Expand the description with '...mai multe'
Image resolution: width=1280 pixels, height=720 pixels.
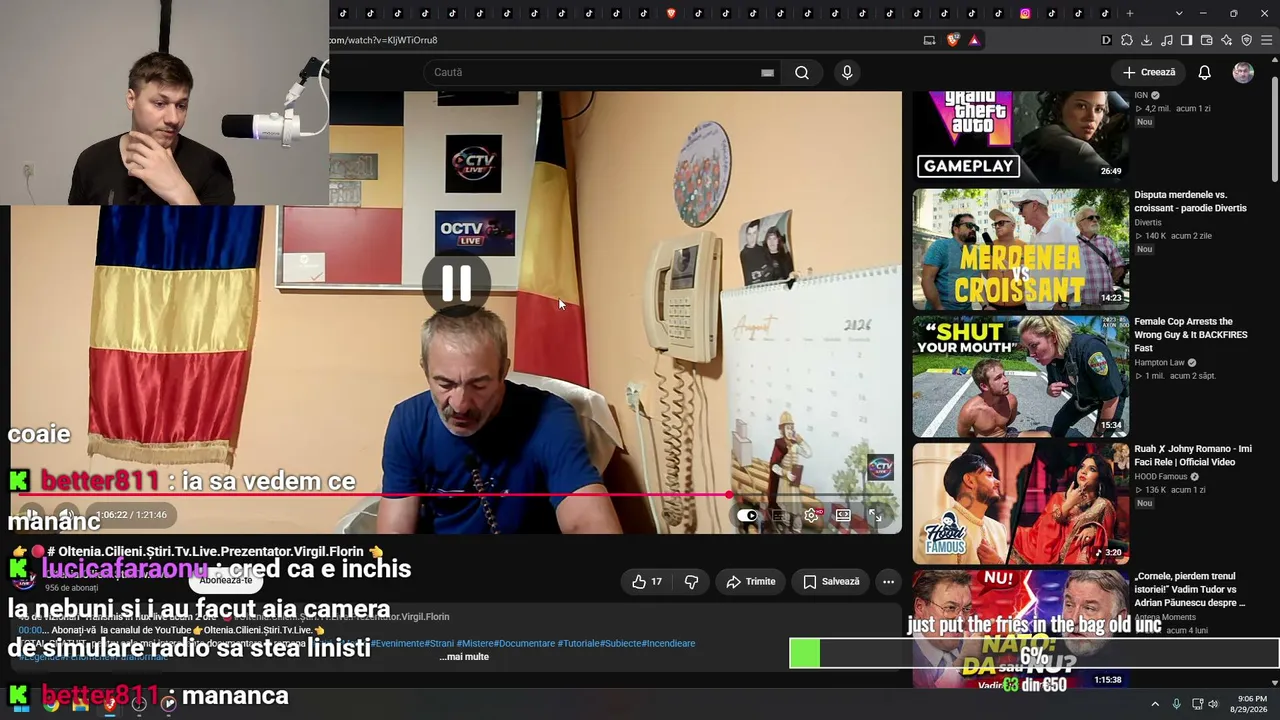464,657
